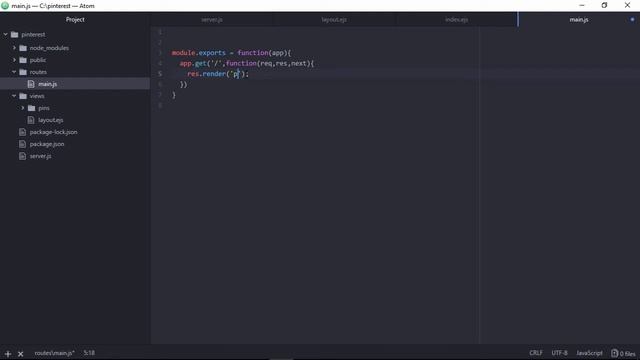The width and height of the screenshot is (640, 360).
Task: Click the app.get text on line 4
Action: [193, 63]
